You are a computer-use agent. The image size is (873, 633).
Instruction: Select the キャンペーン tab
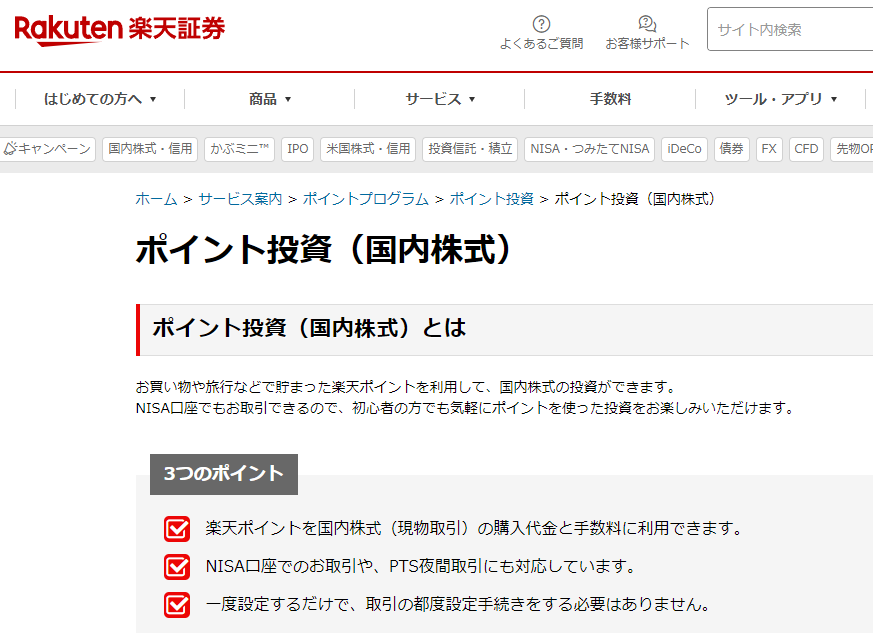coord(48,149)
